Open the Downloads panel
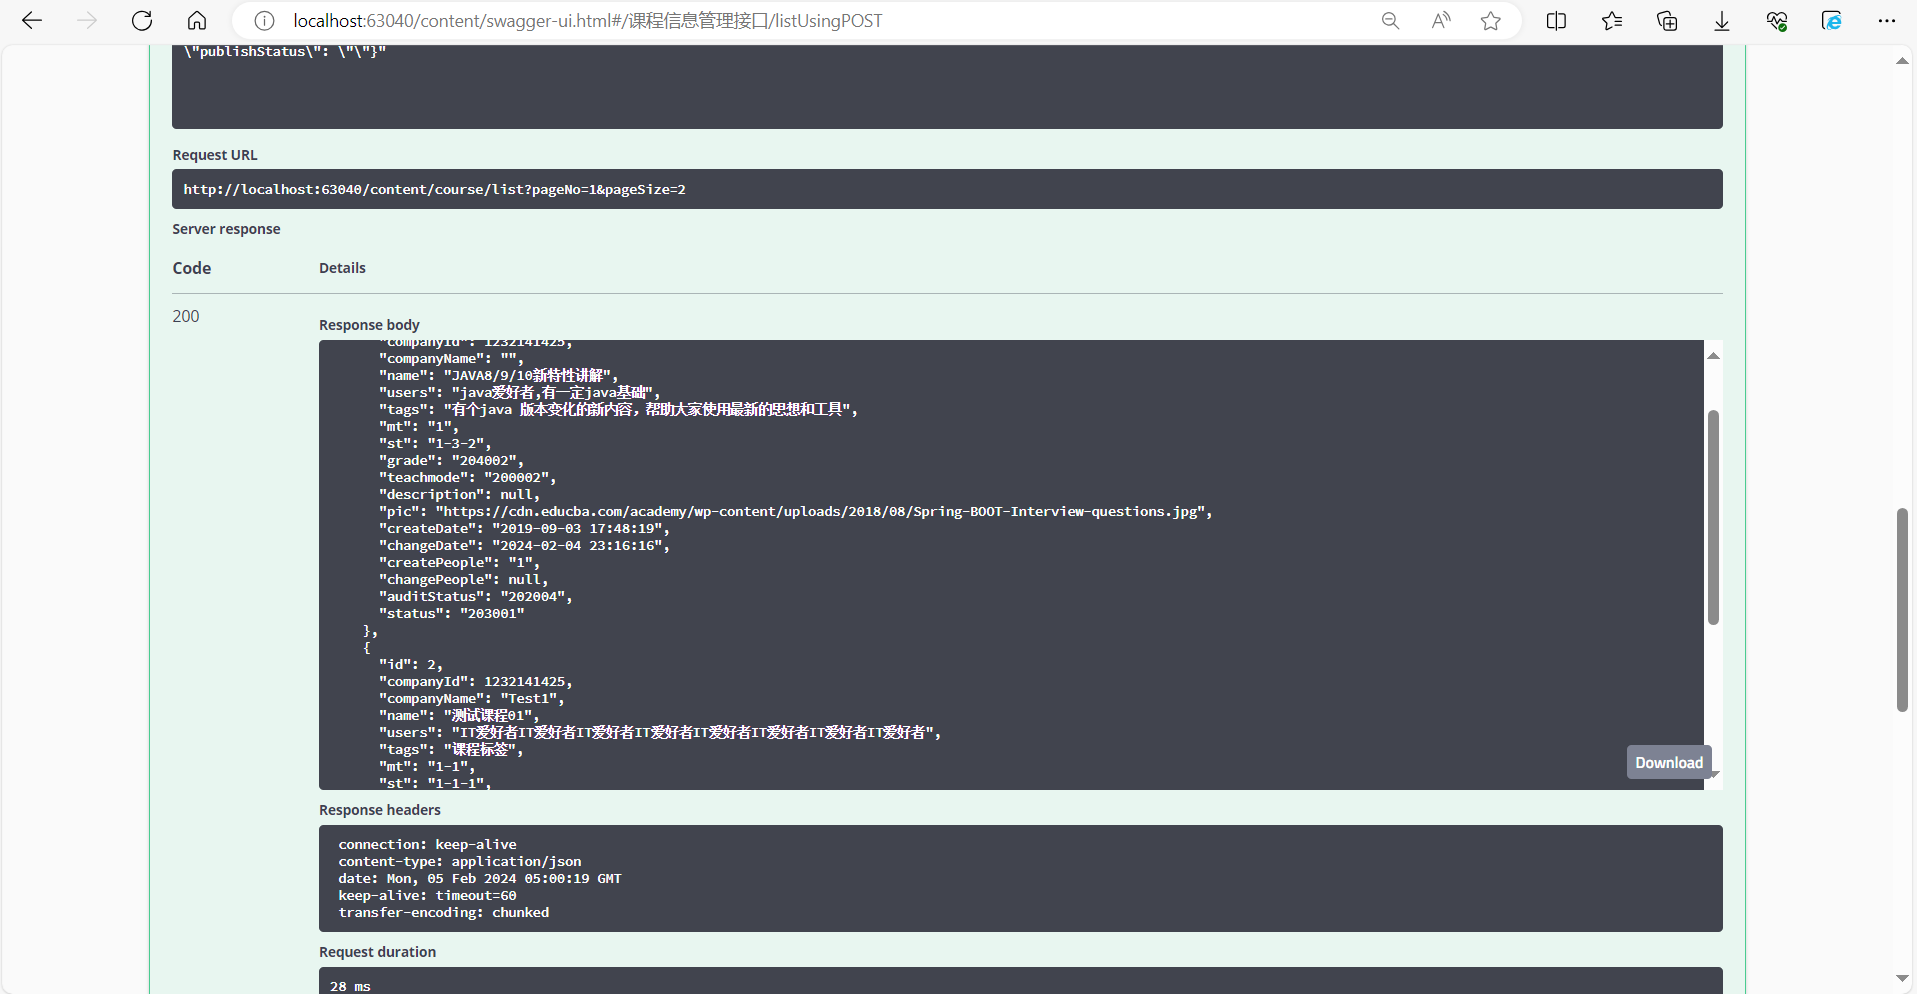The image size is (1917, 994). tap(1722, 21)
